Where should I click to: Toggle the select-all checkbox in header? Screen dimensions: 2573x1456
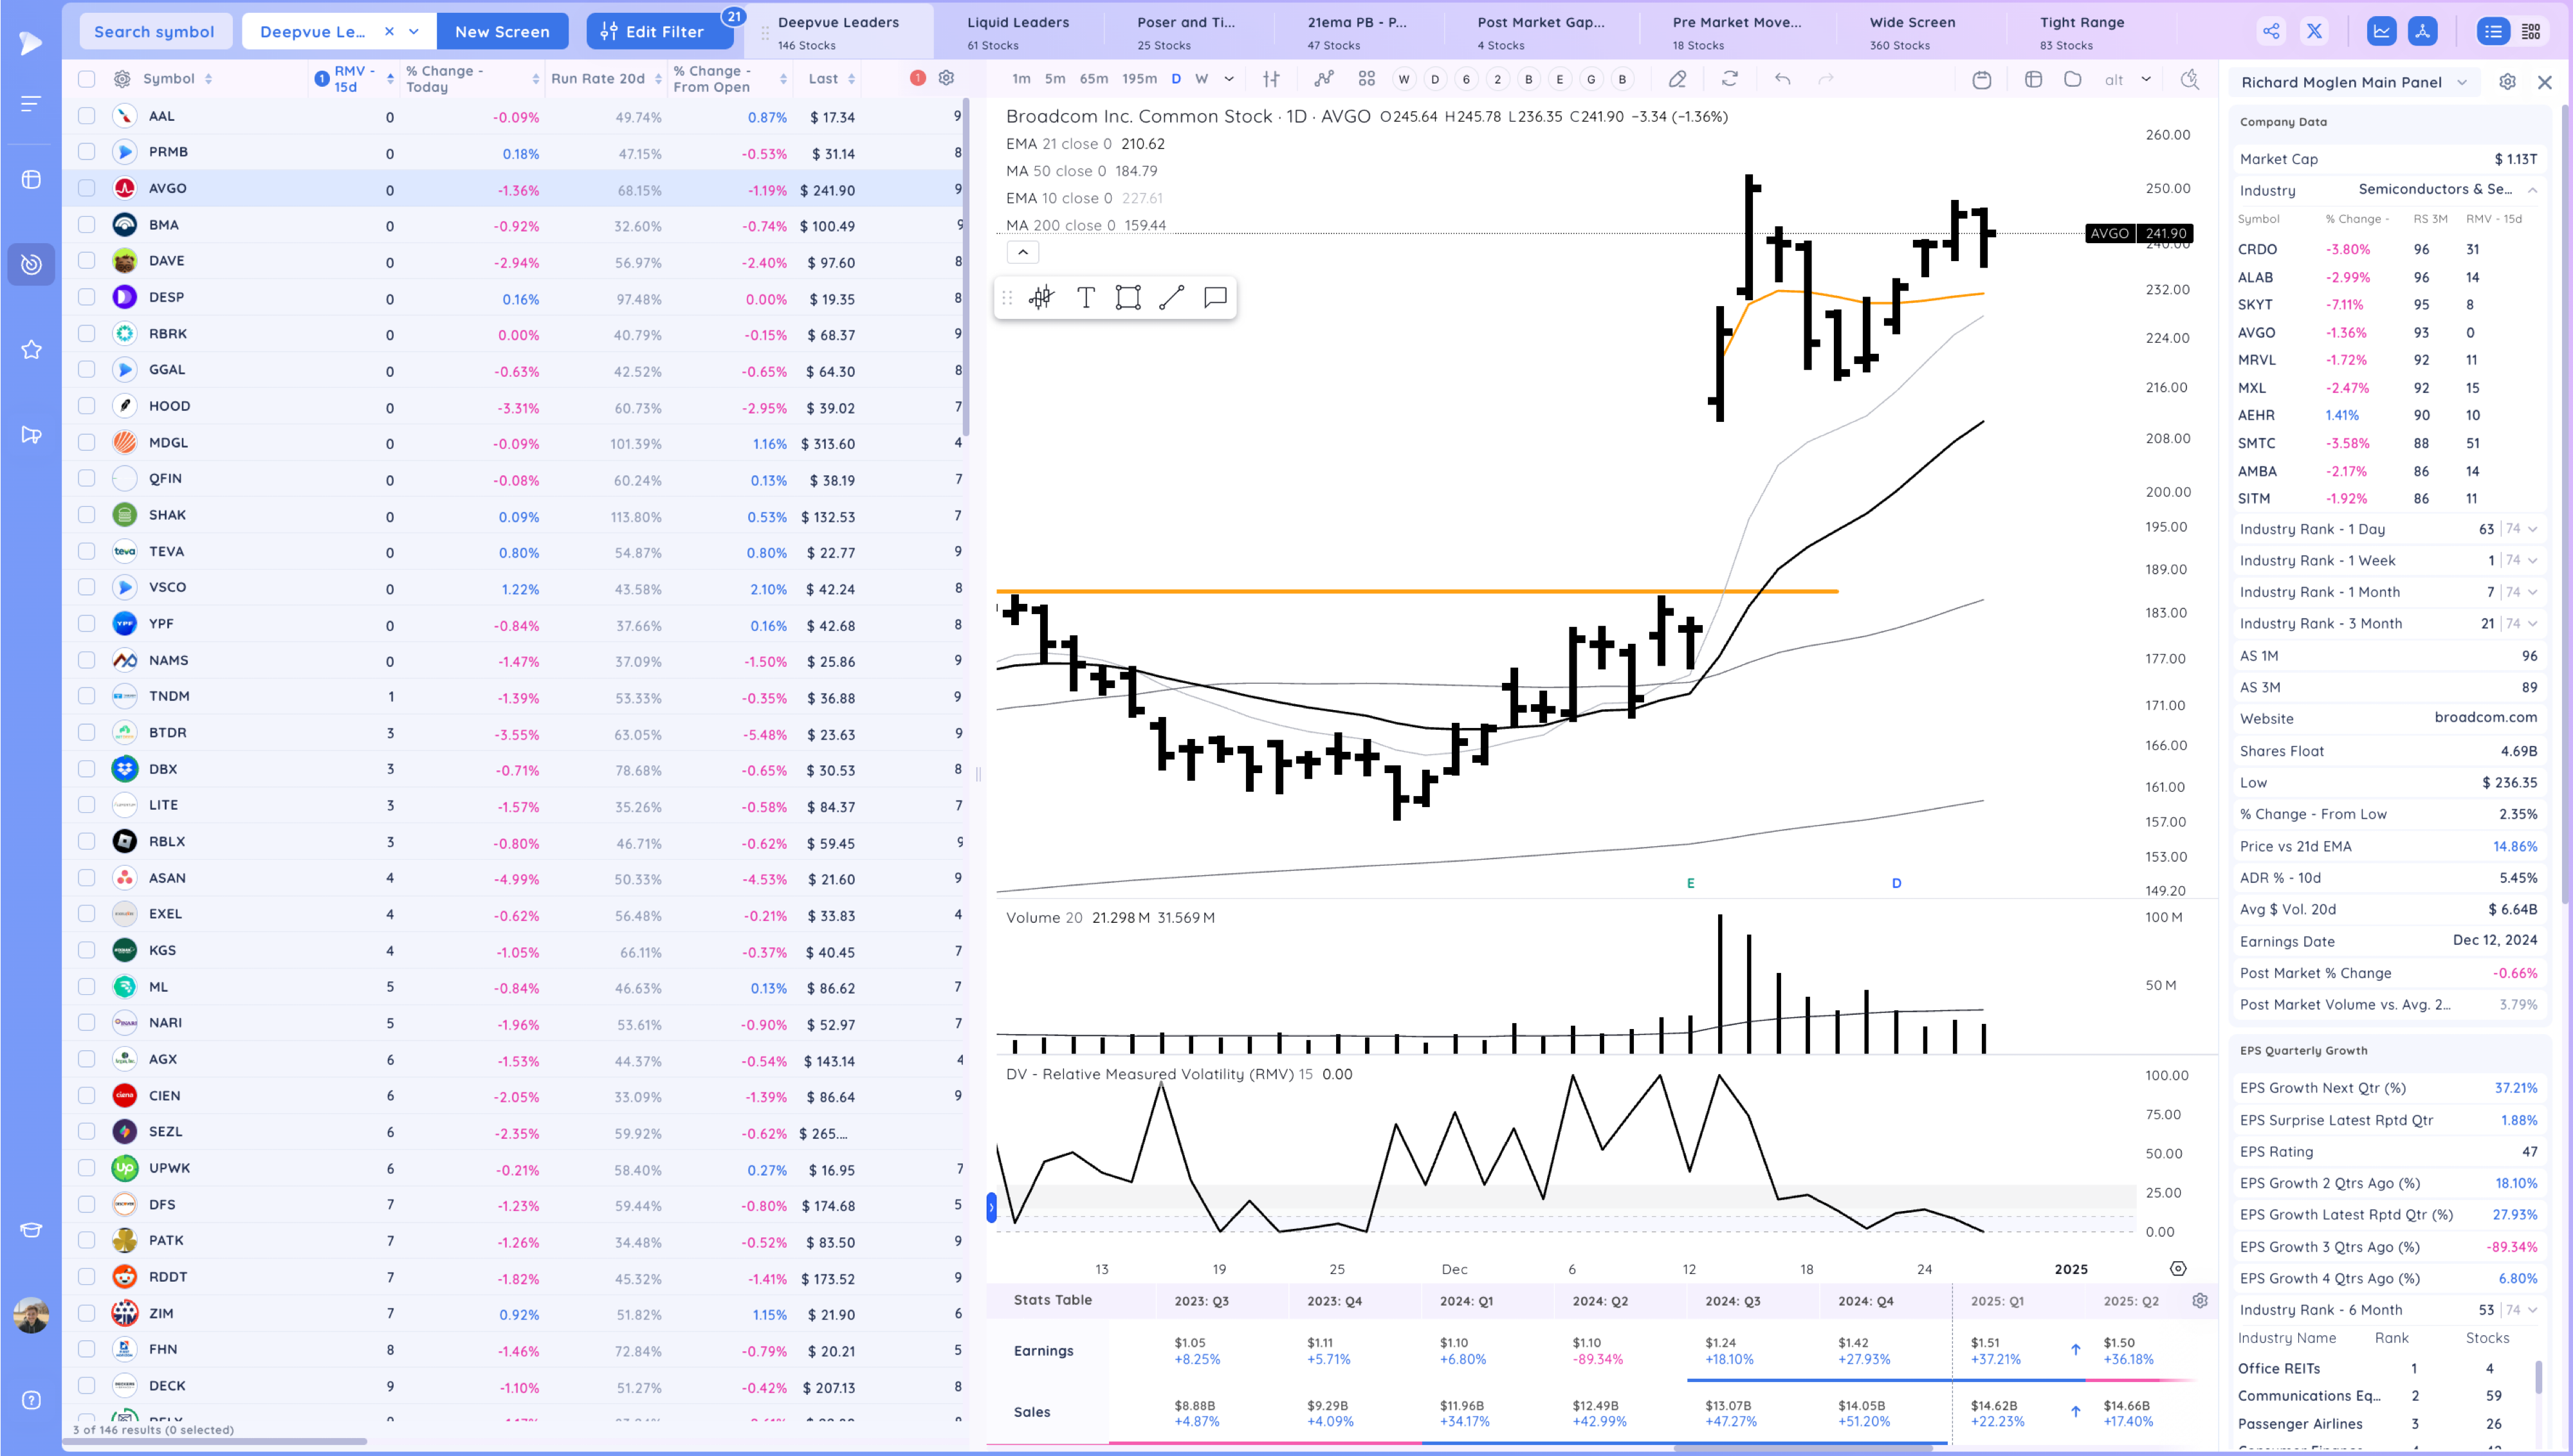pos(87,79)
